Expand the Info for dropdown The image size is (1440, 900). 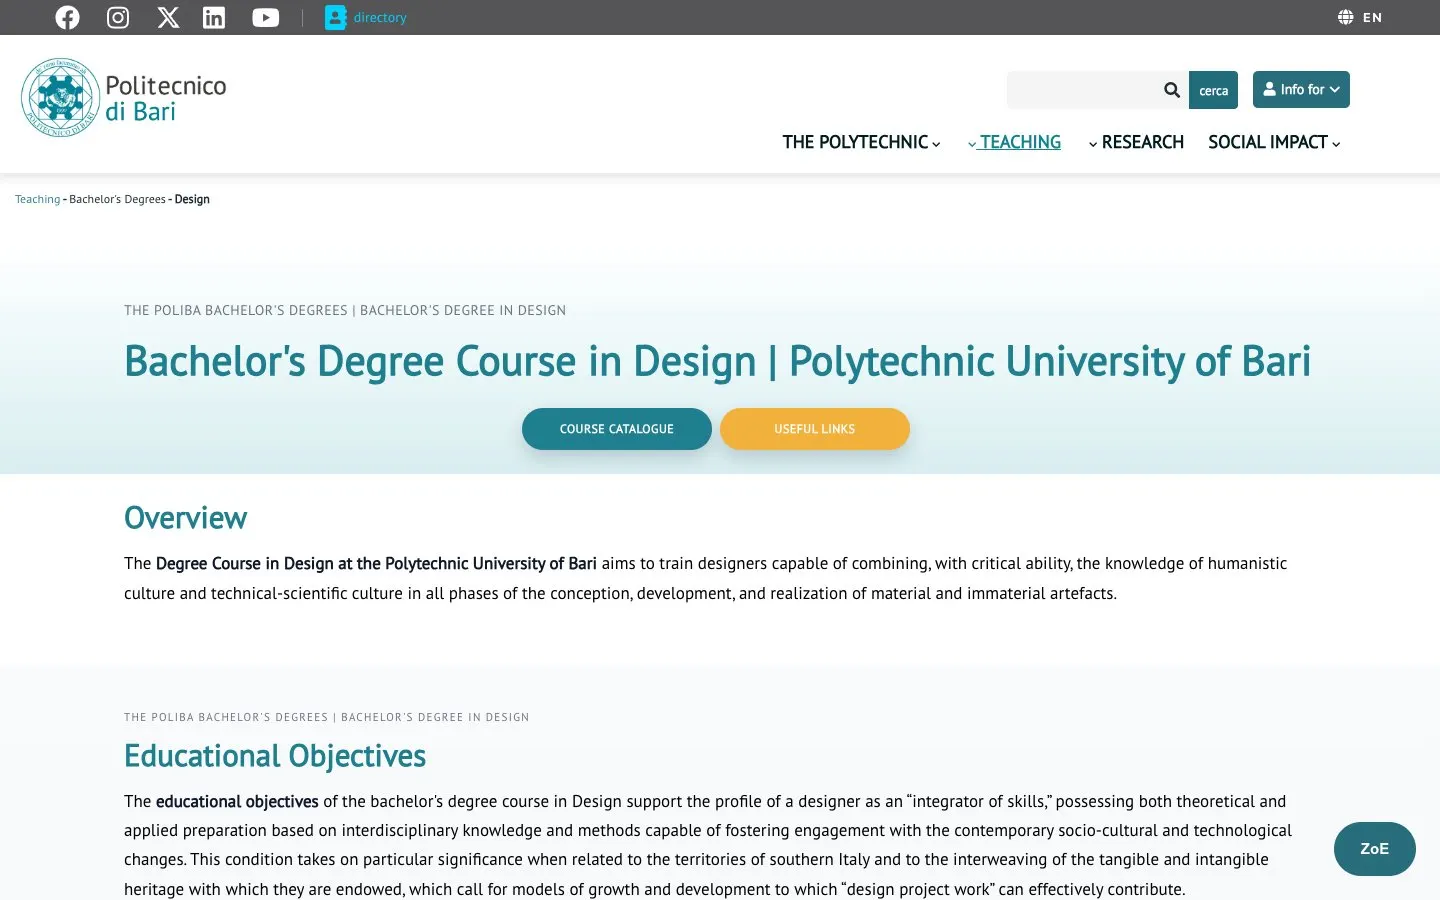[1301, 89]
